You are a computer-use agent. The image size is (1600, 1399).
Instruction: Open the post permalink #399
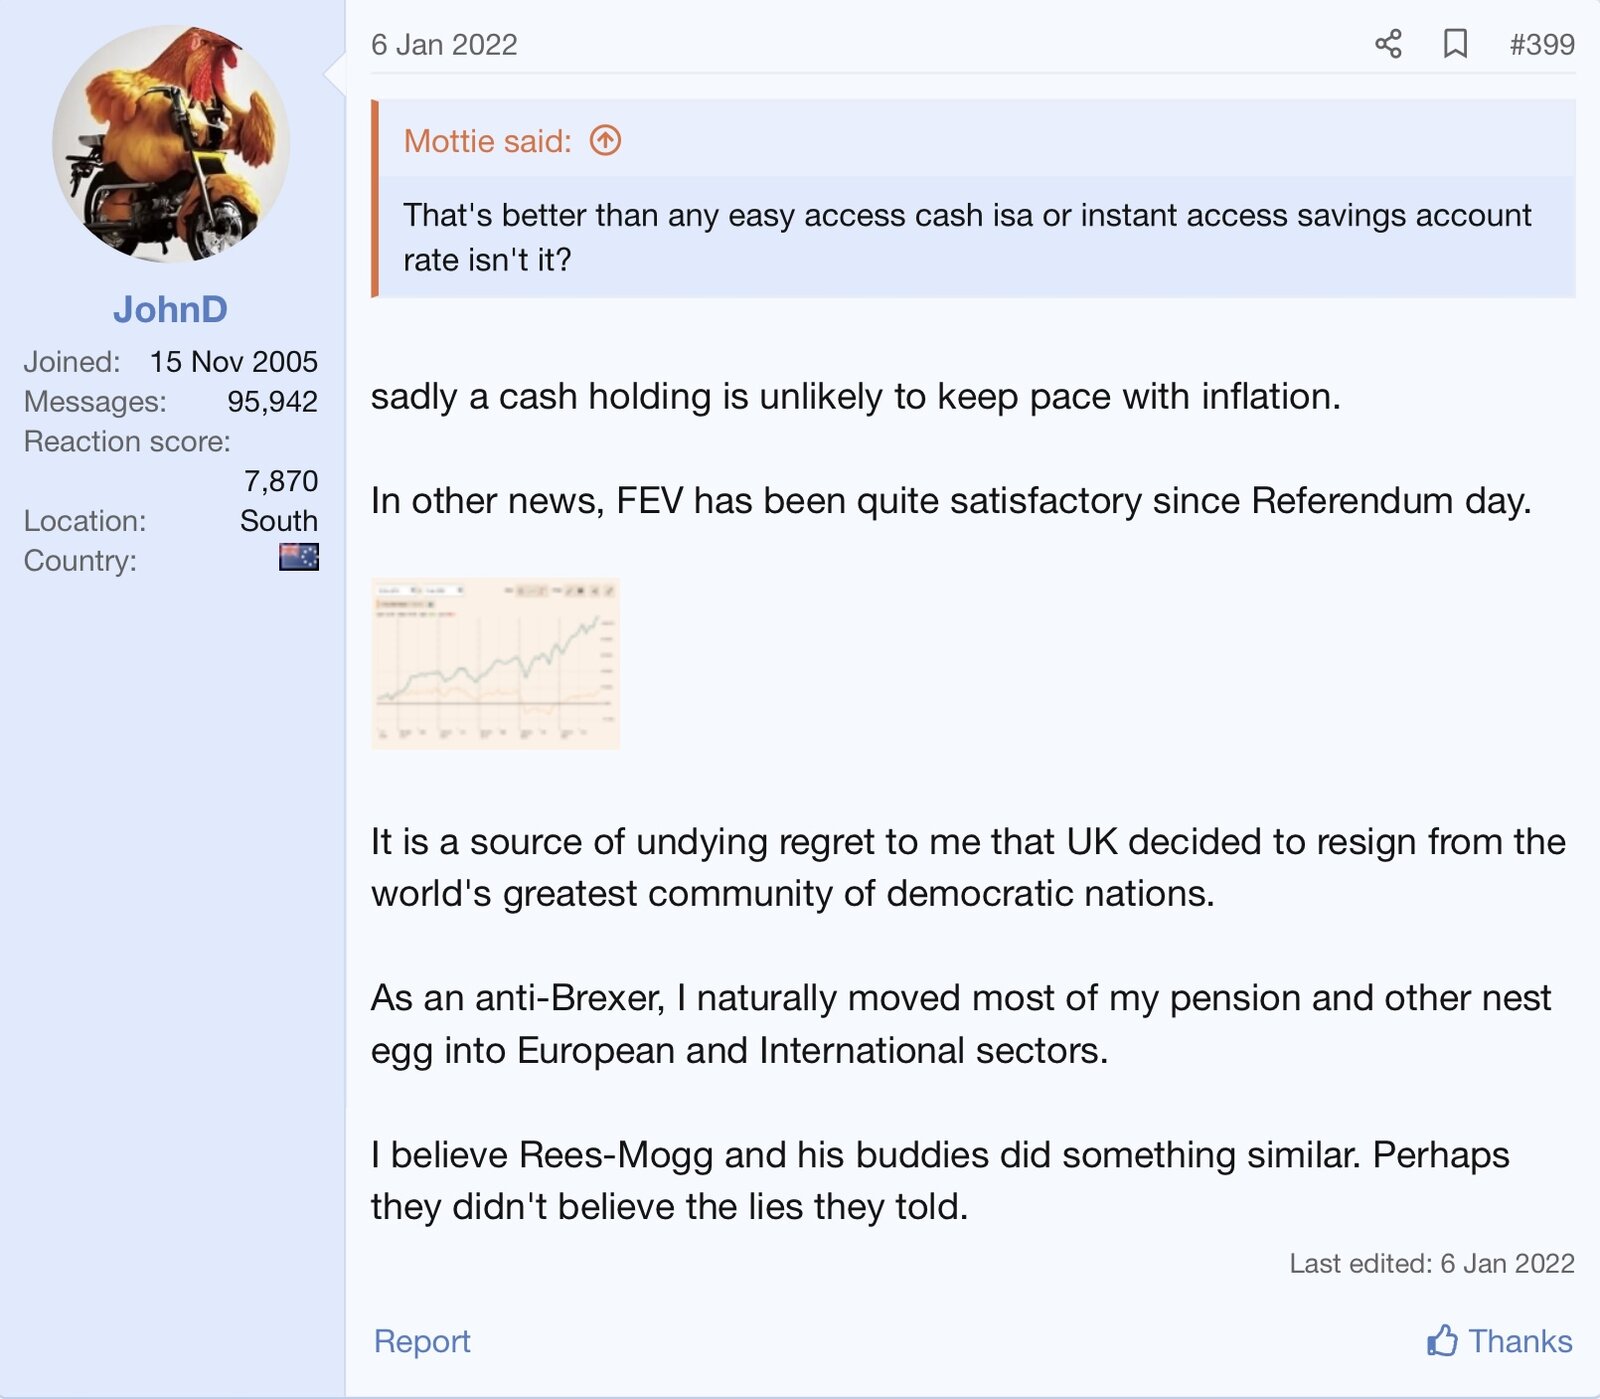click(x=1541, y=44)
